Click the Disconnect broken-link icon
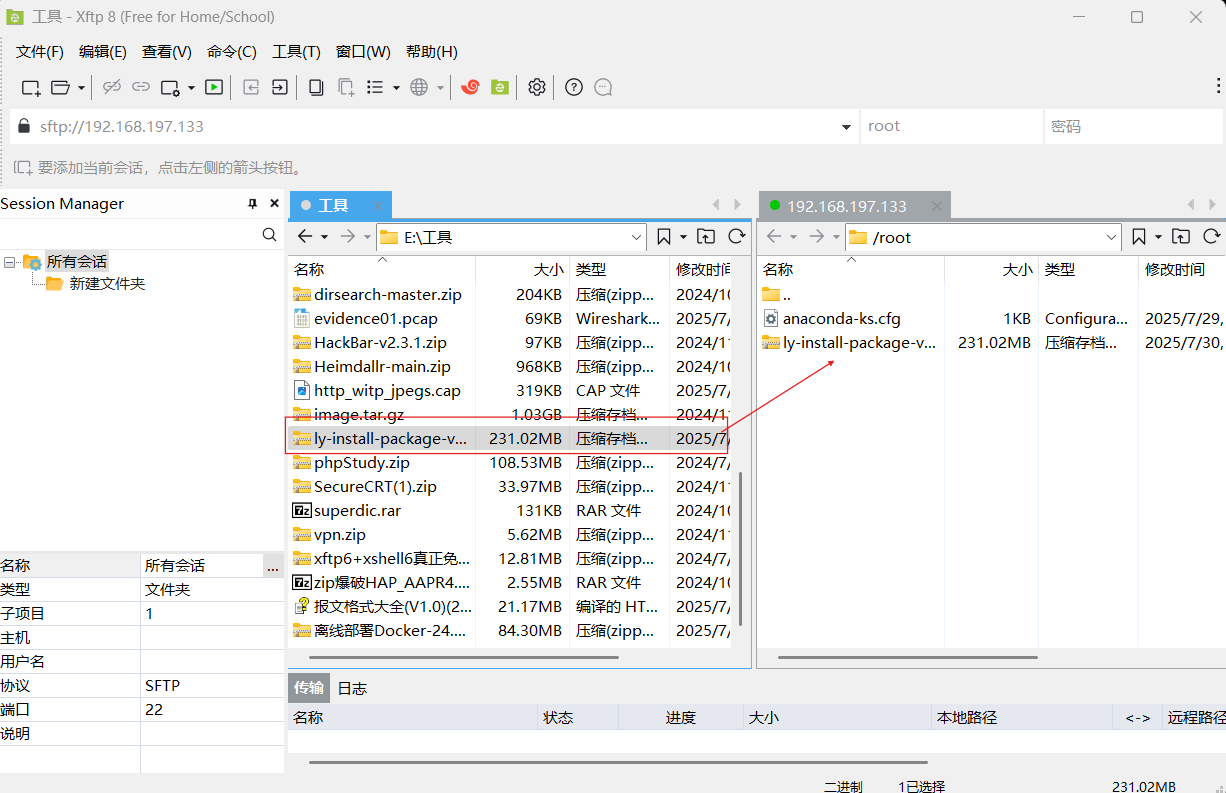The width and height of the screenshot is (1226, 793). point(112,88)
